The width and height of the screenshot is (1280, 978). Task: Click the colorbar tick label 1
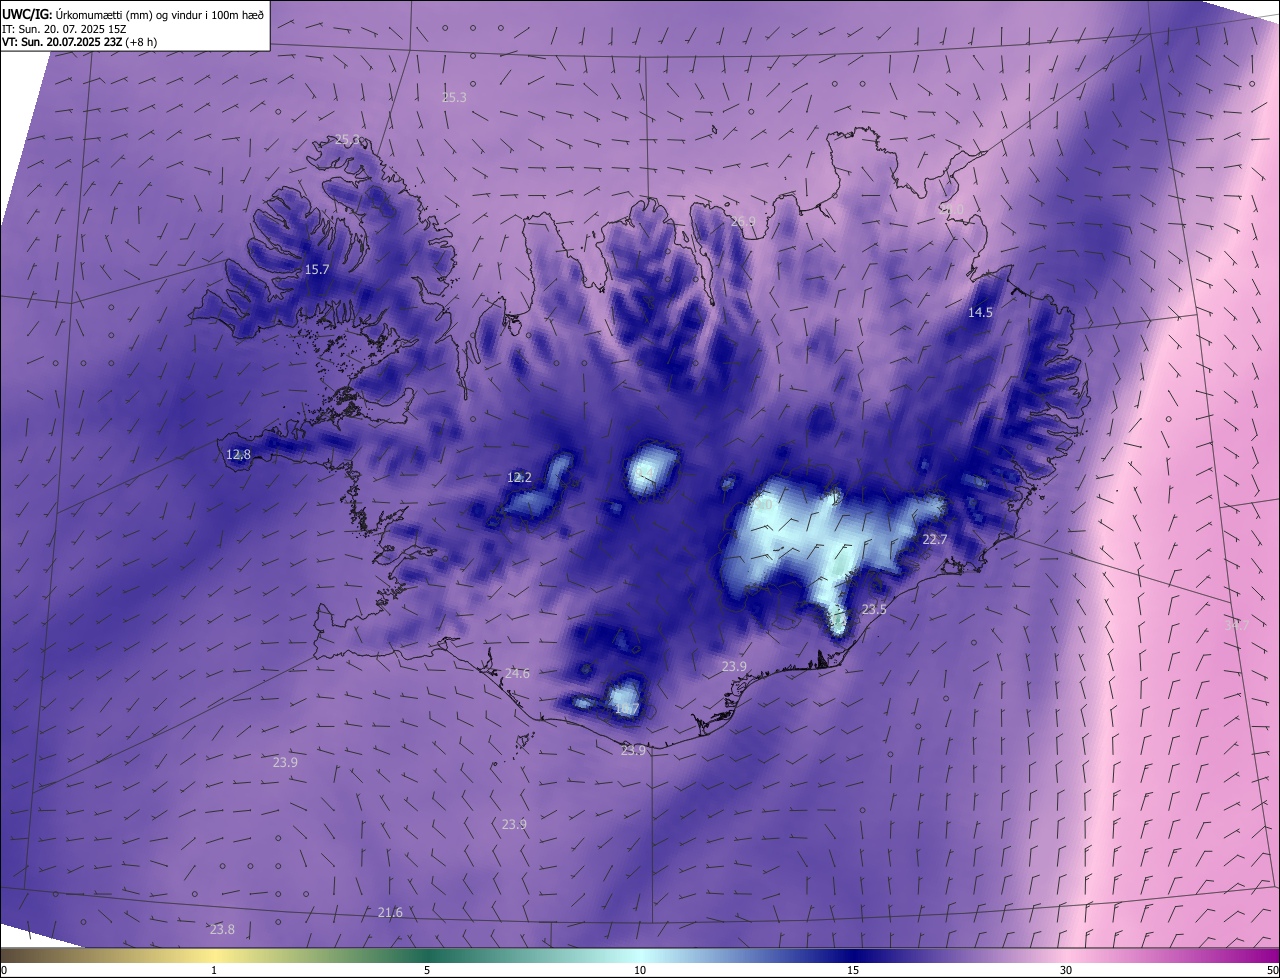coord(214,970)
